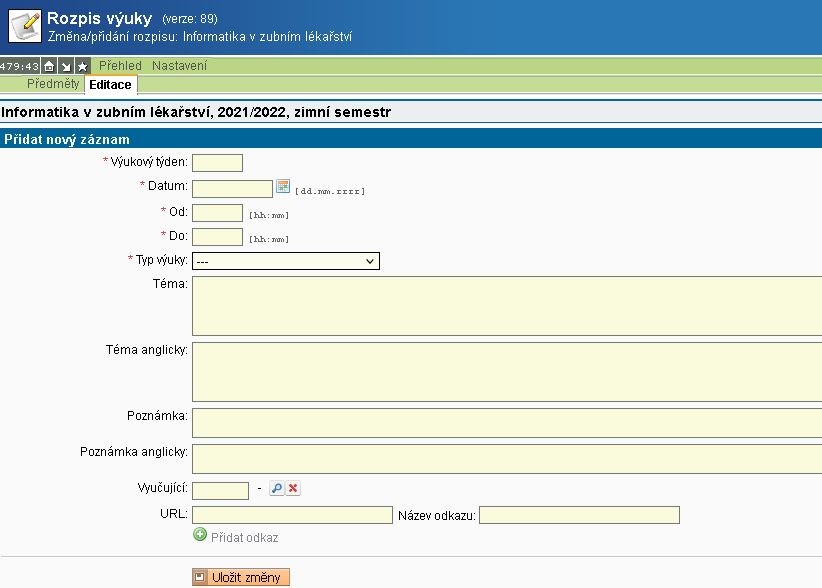822x588 pixels.
Task: Click the Do time field
Action: pyautogui.click(x=217, y=237)
